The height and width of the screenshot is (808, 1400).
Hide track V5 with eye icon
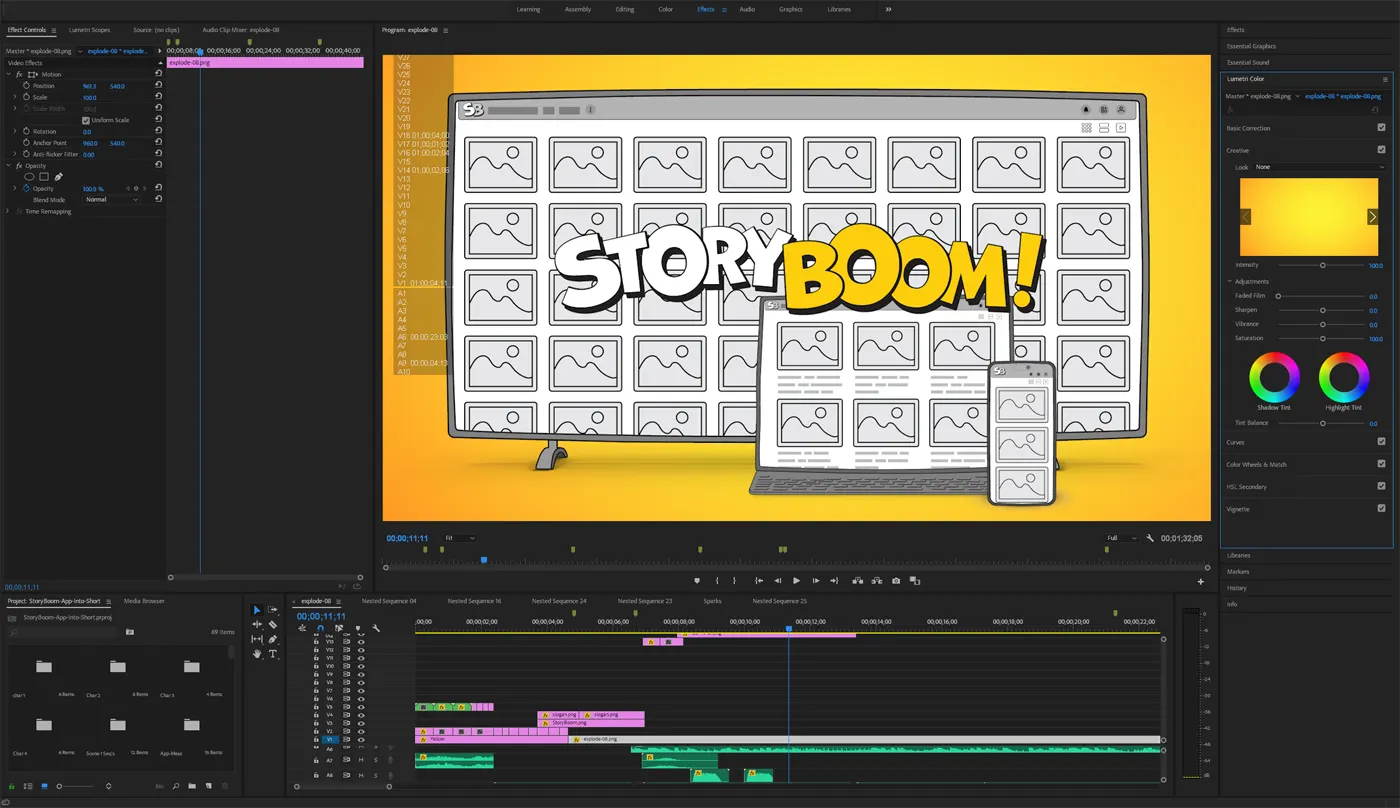[361, 707]
